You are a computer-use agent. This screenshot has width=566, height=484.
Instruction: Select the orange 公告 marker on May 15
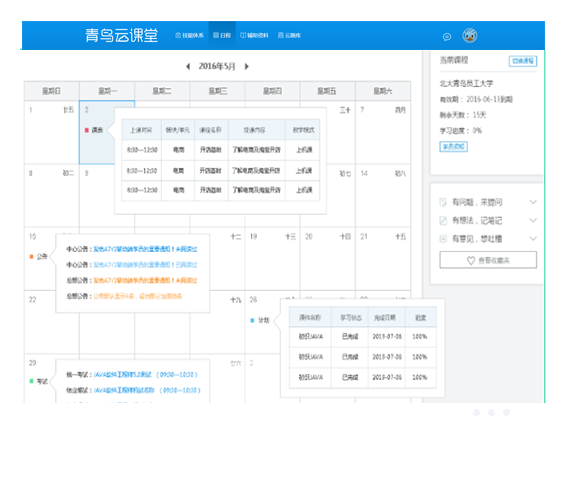coord(39,256)
